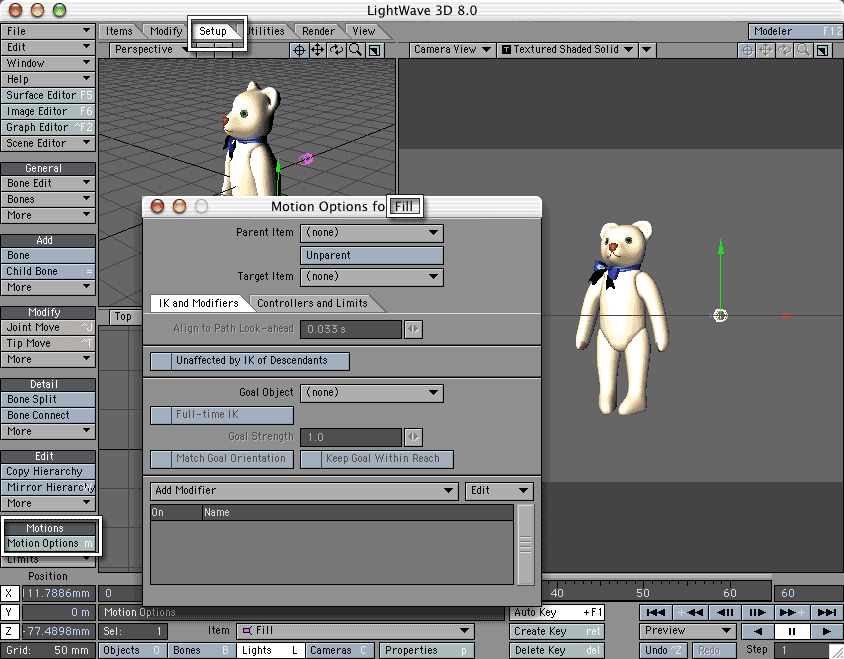Click the Unparent button
Viewport: 844px width, 659px height.
tap(372, 255)
